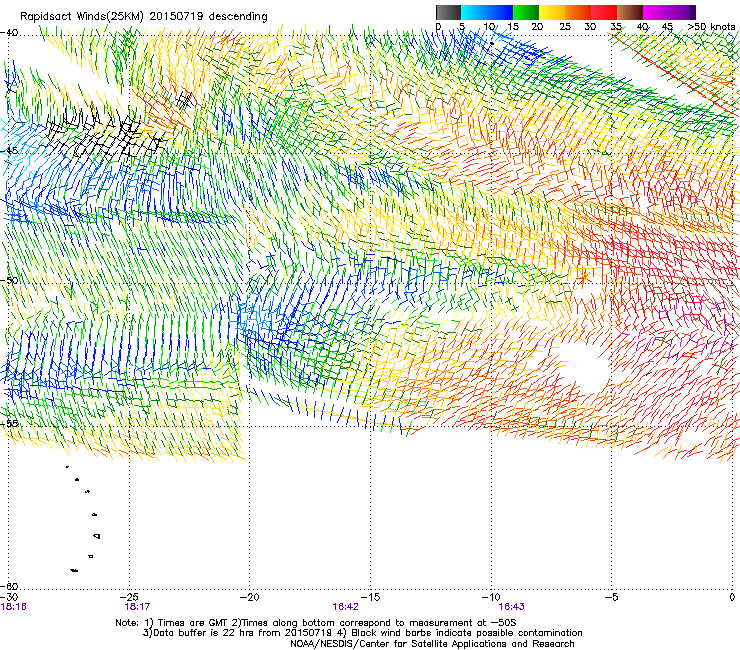Image resolution: width=740 pixels, height=650 pixels.
Task: Click the -55 latitude label
Action: point(9,423)
